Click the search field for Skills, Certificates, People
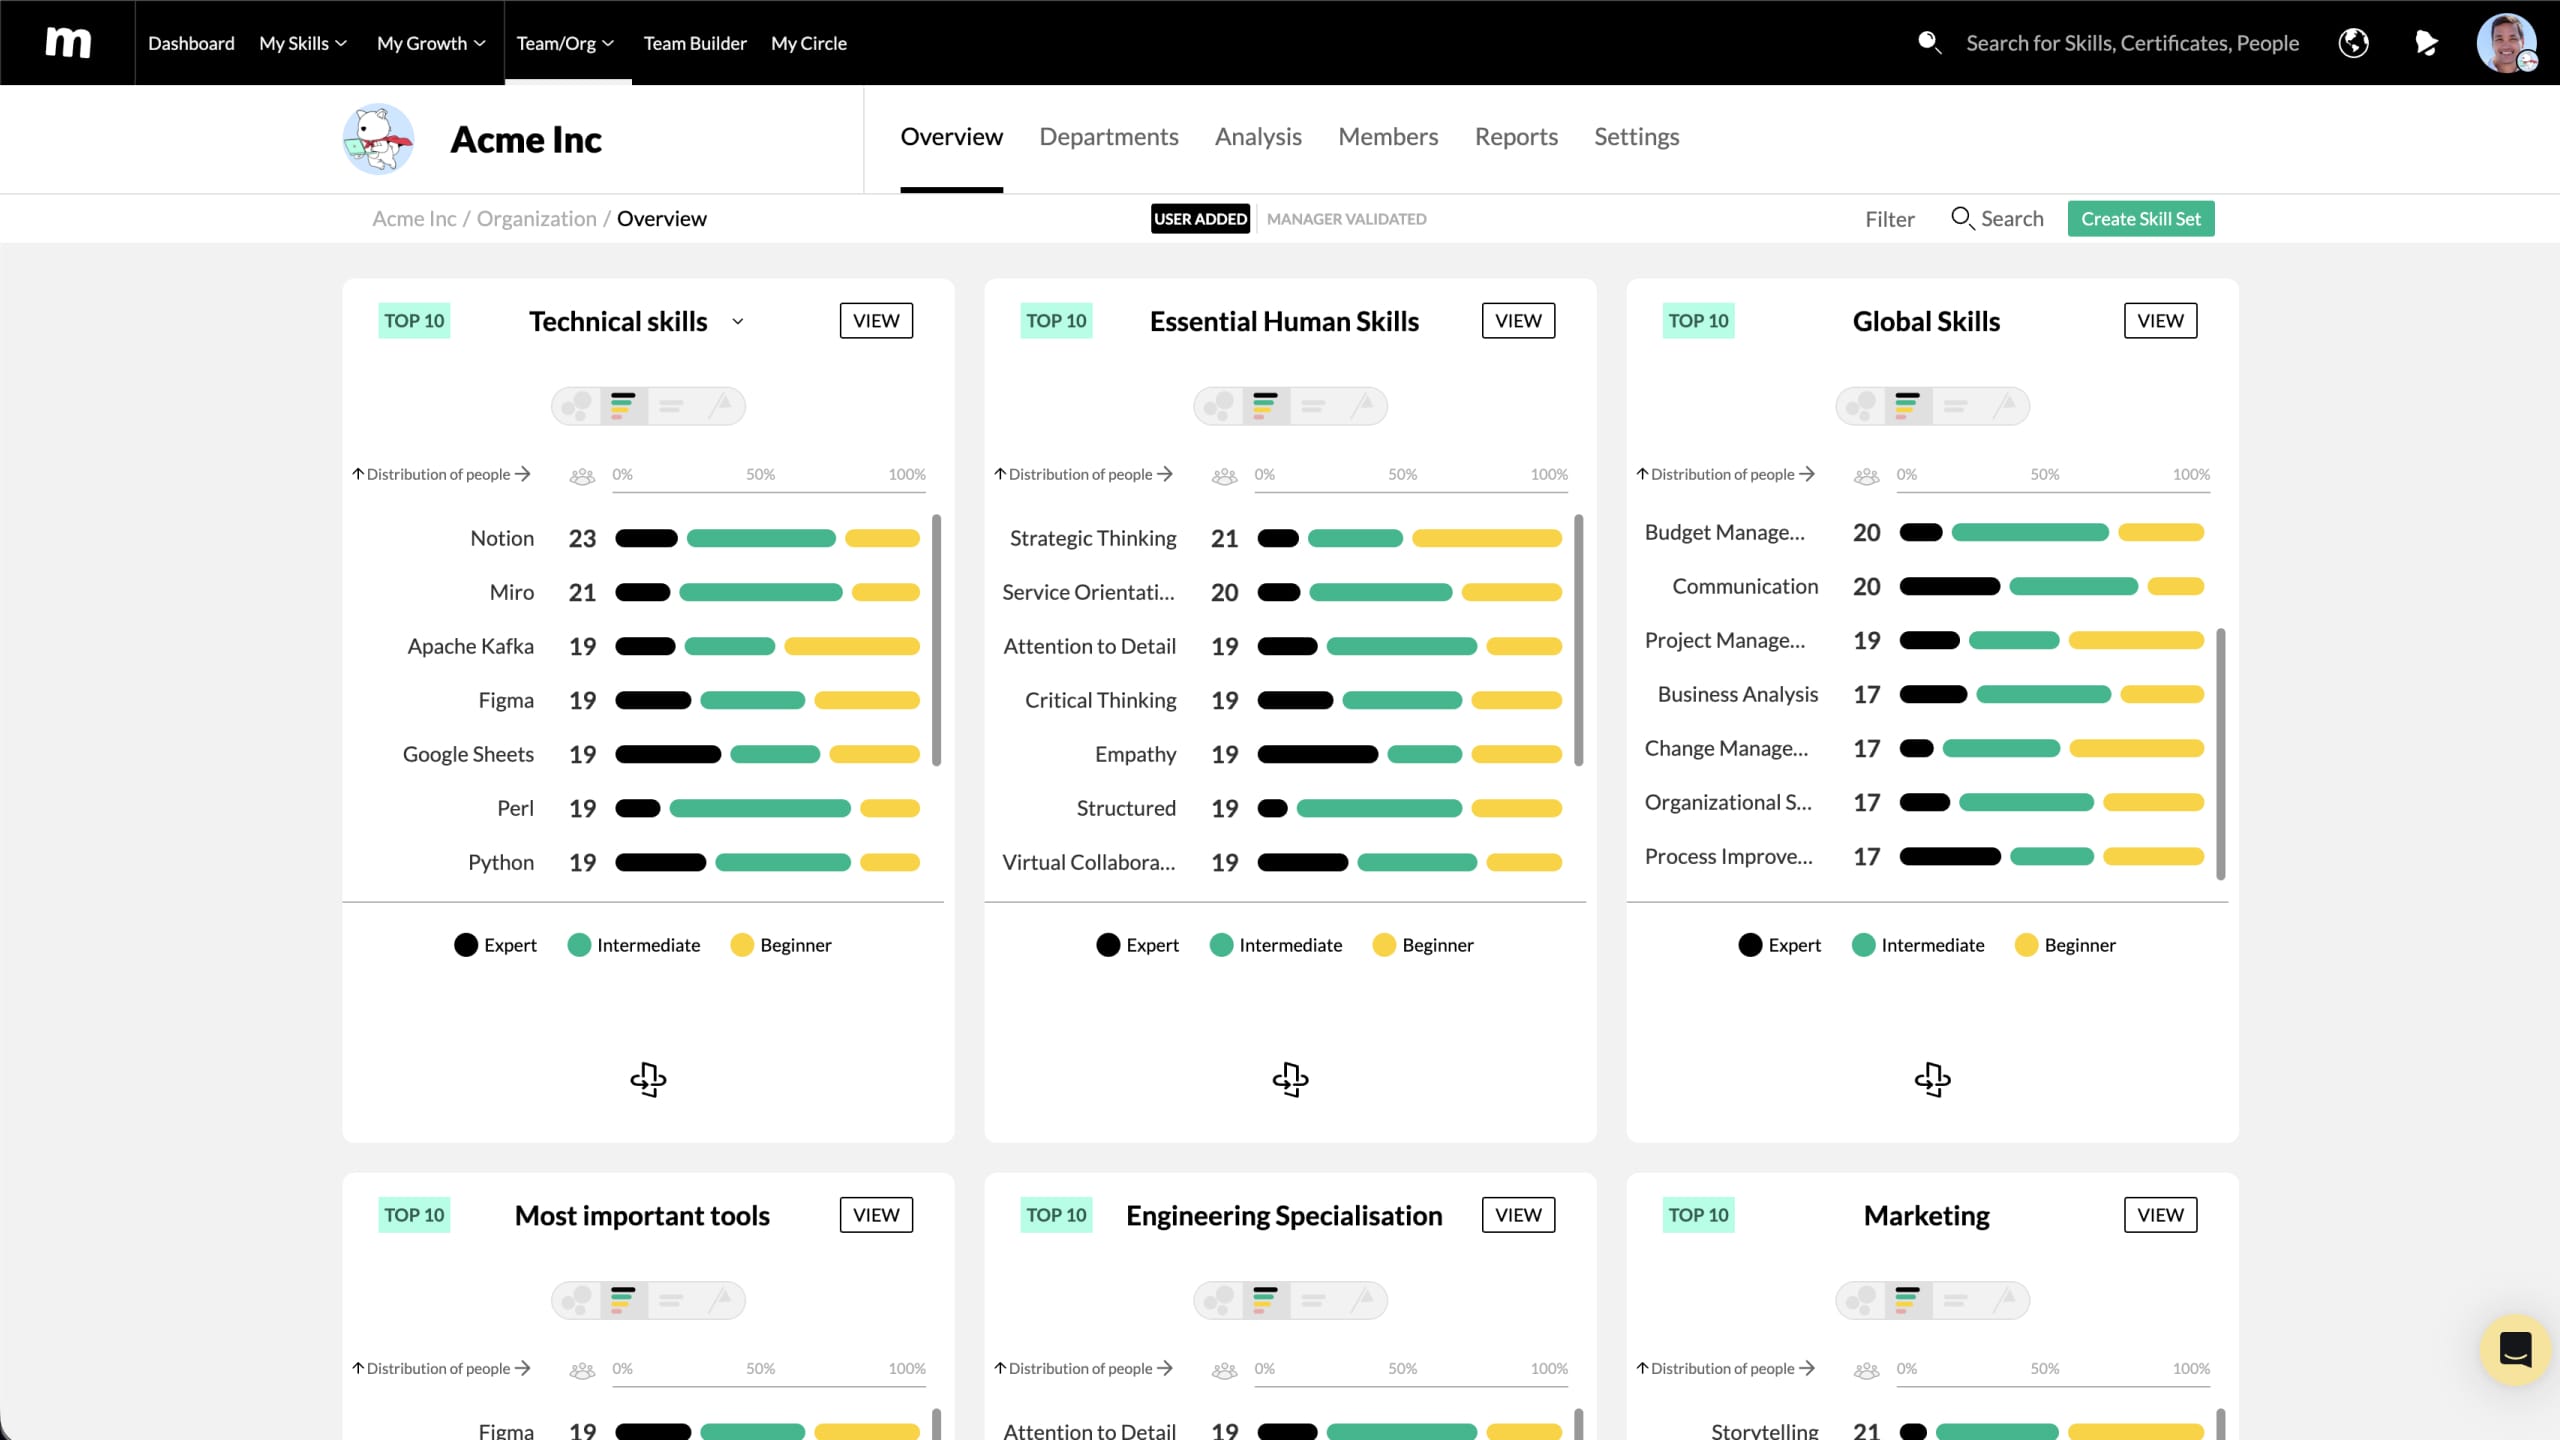 2132,43
